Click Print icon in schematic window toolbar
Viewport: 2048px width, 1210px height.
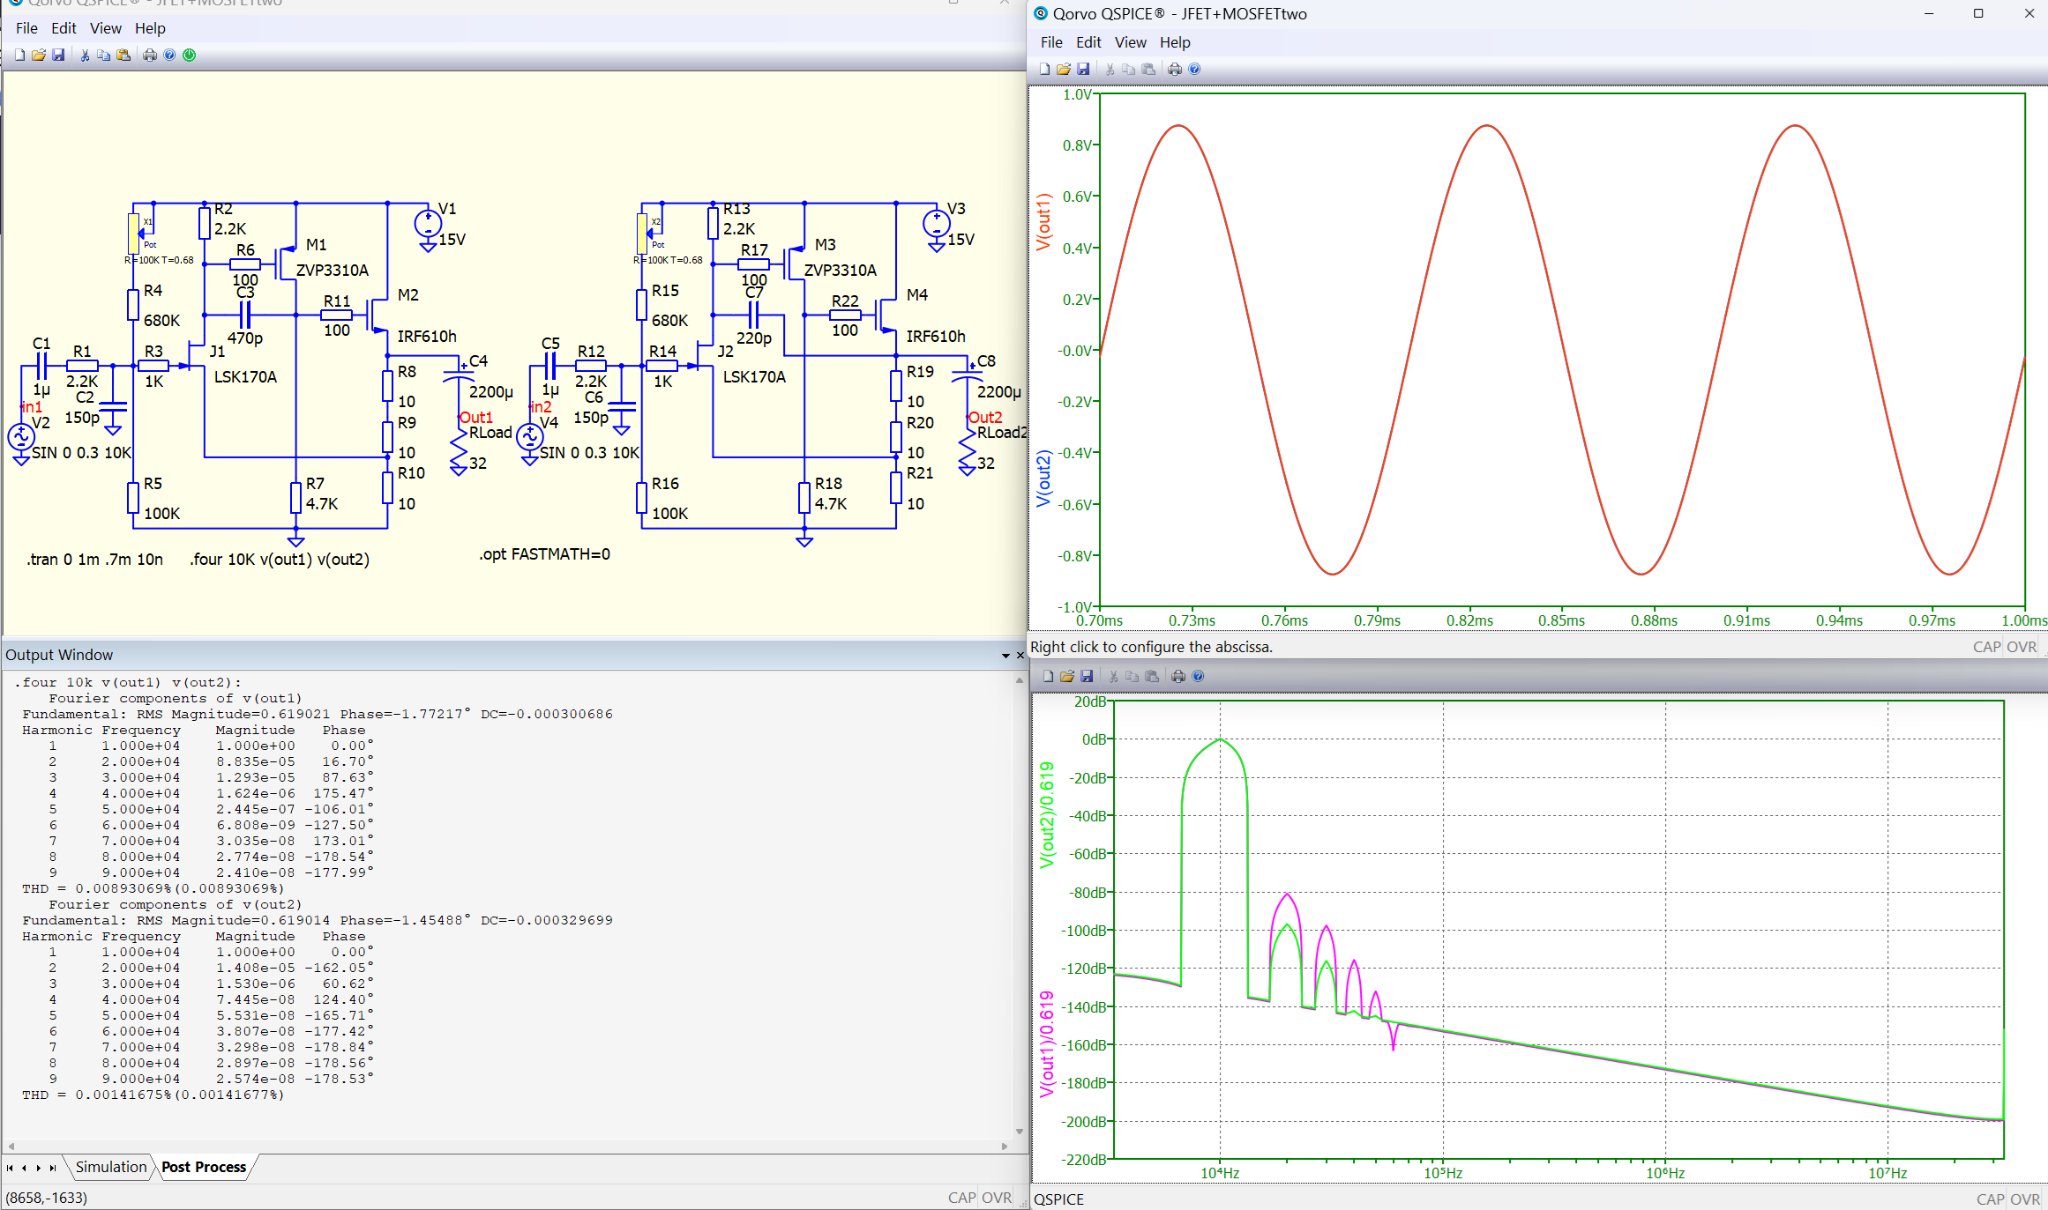tap(150, 55)
